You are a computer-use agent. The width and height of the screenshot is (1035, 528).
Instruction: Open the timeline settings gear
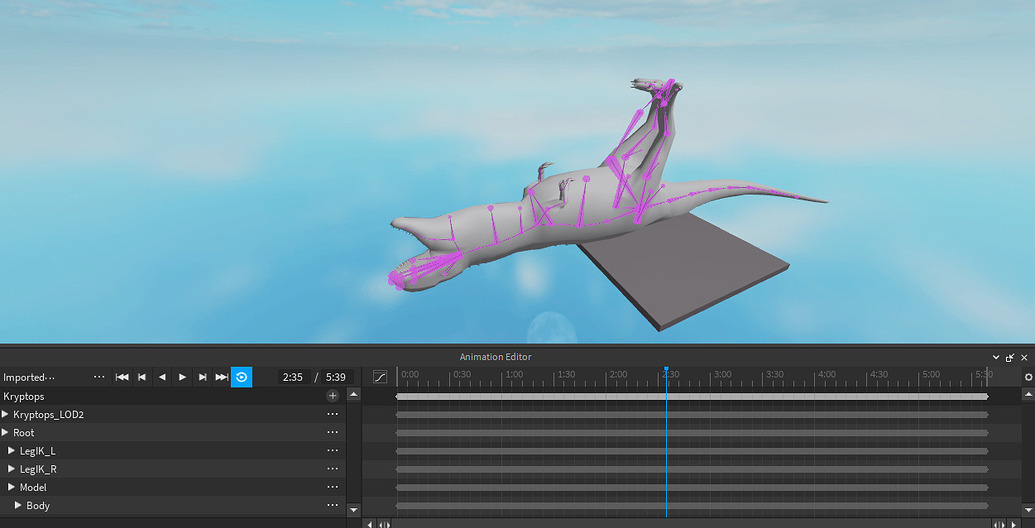pos(1028,377)
